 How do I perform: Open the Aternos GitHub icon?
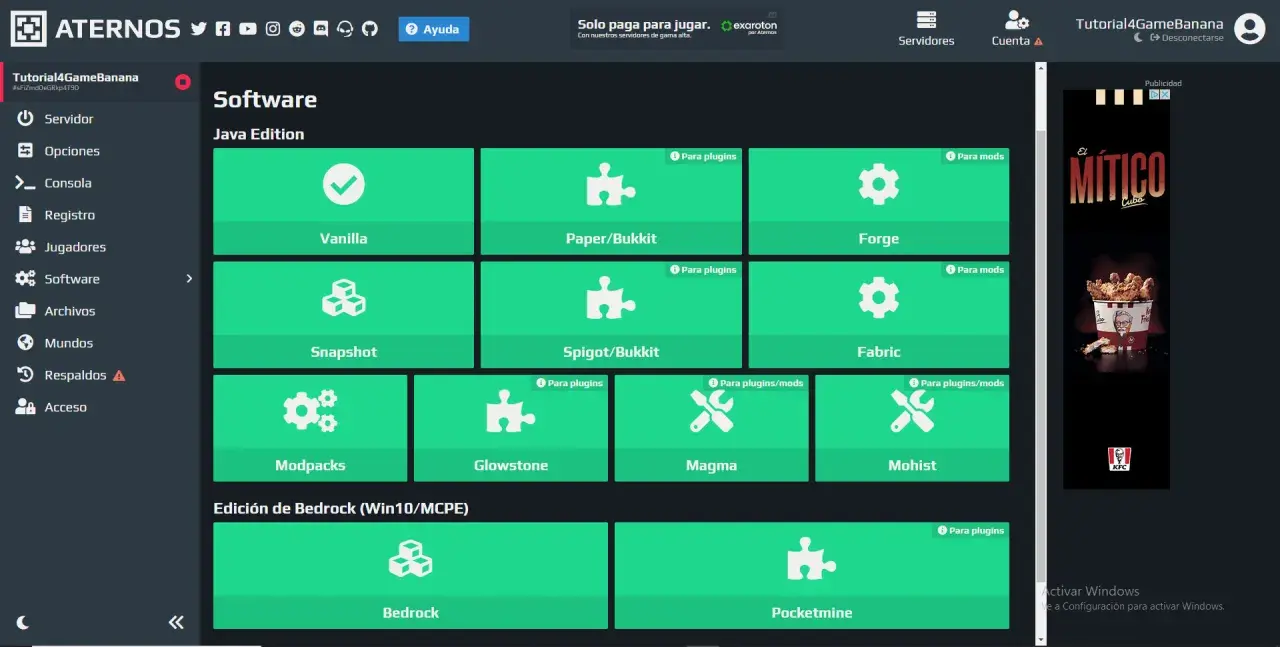pos(370,29)
